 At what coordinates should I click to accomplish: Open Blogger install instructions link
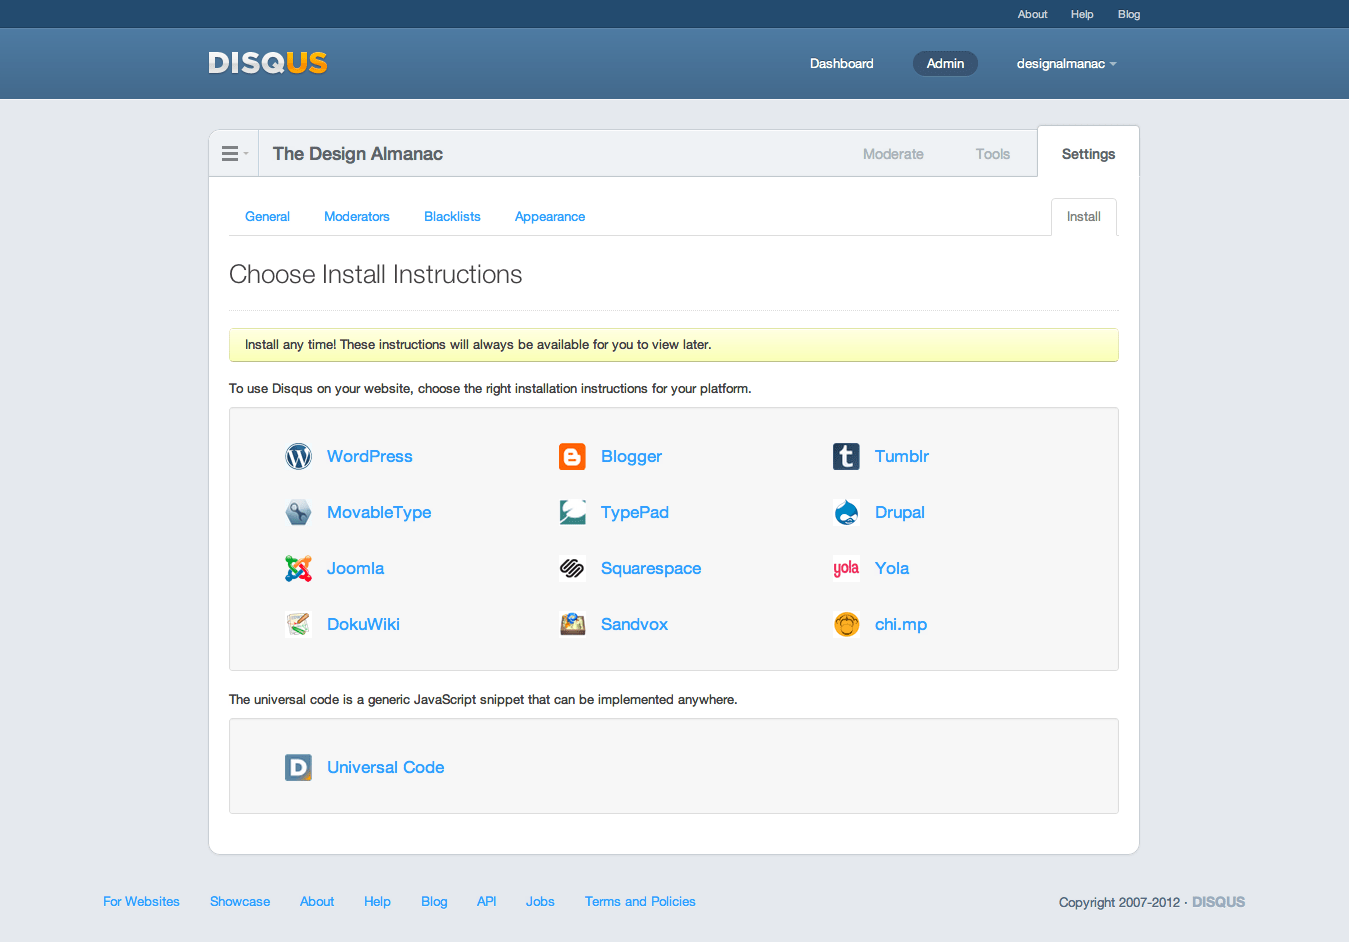(631, 456)
